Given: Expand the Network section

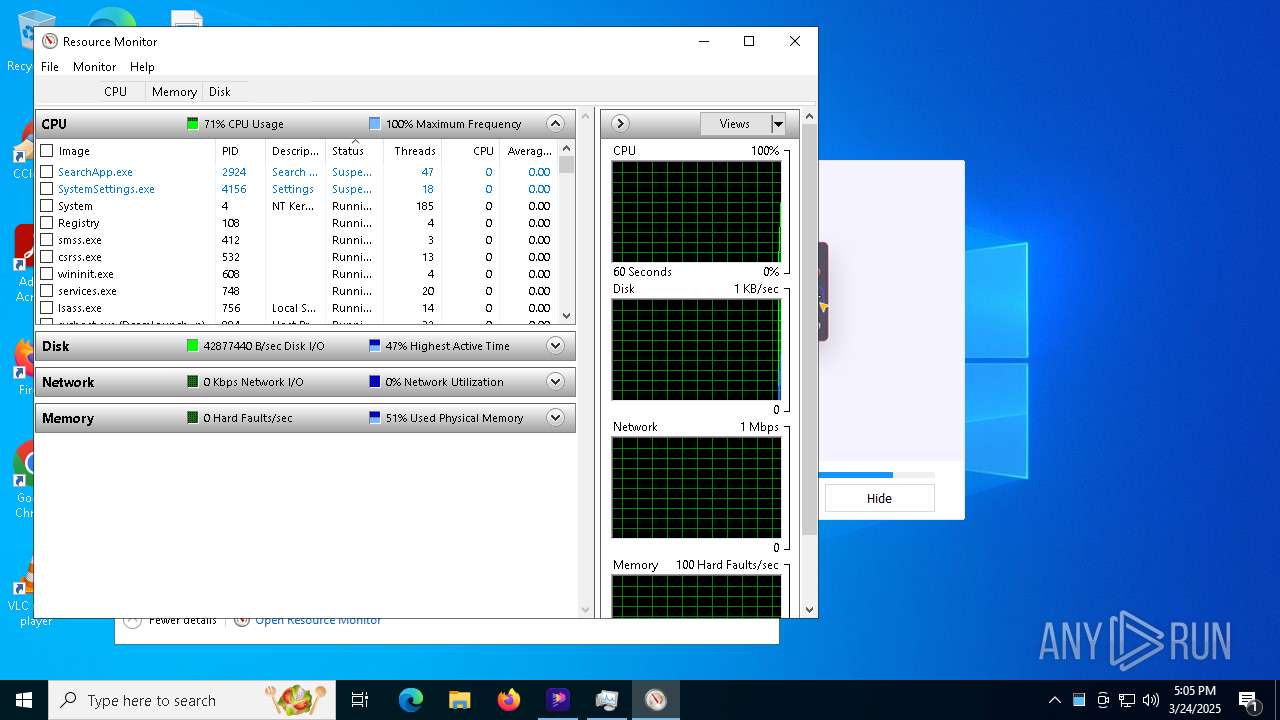Looking at the screenshot, I should click(556, 382).
